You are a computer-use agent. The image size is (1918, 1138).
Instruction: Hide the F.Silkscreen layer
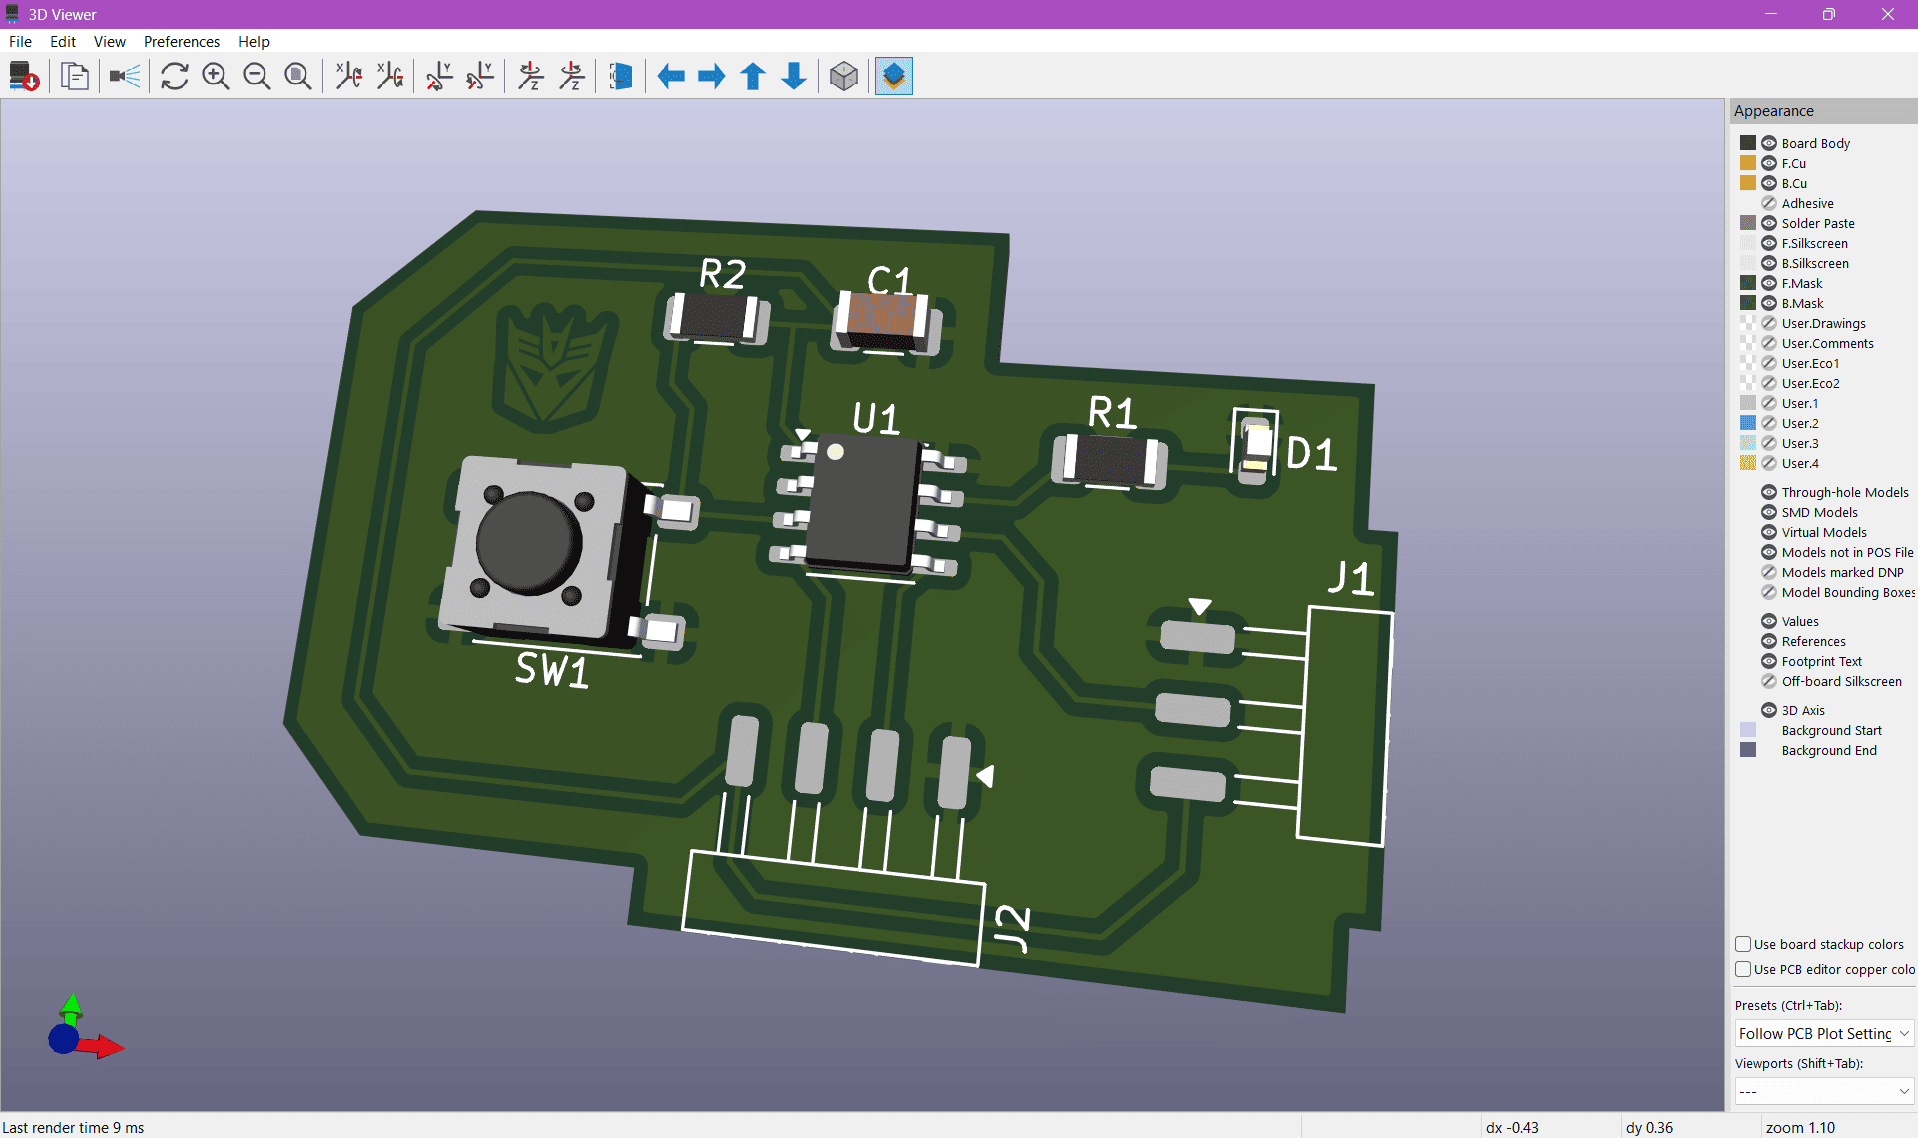[1768, 243]
